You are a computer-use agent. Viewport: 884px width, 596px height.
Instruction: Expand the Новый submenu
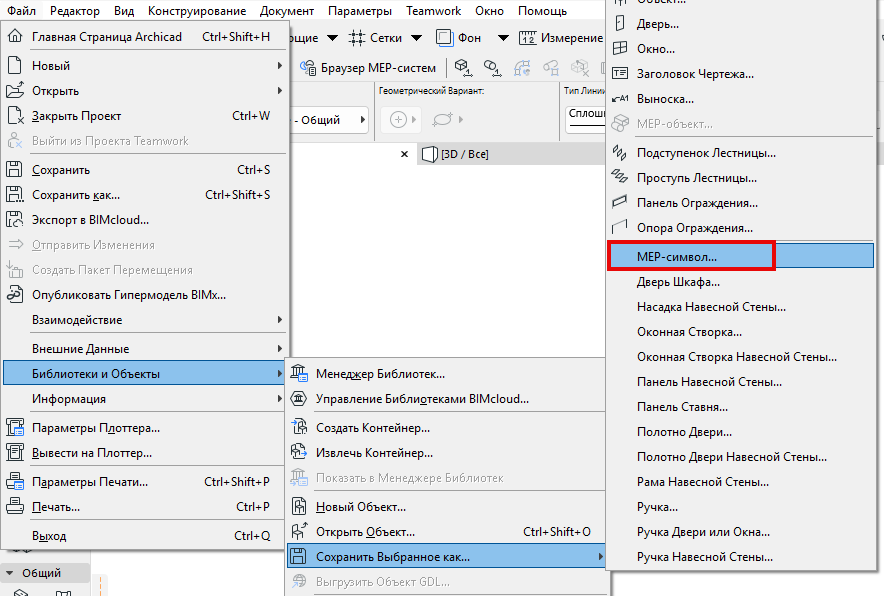280,65
